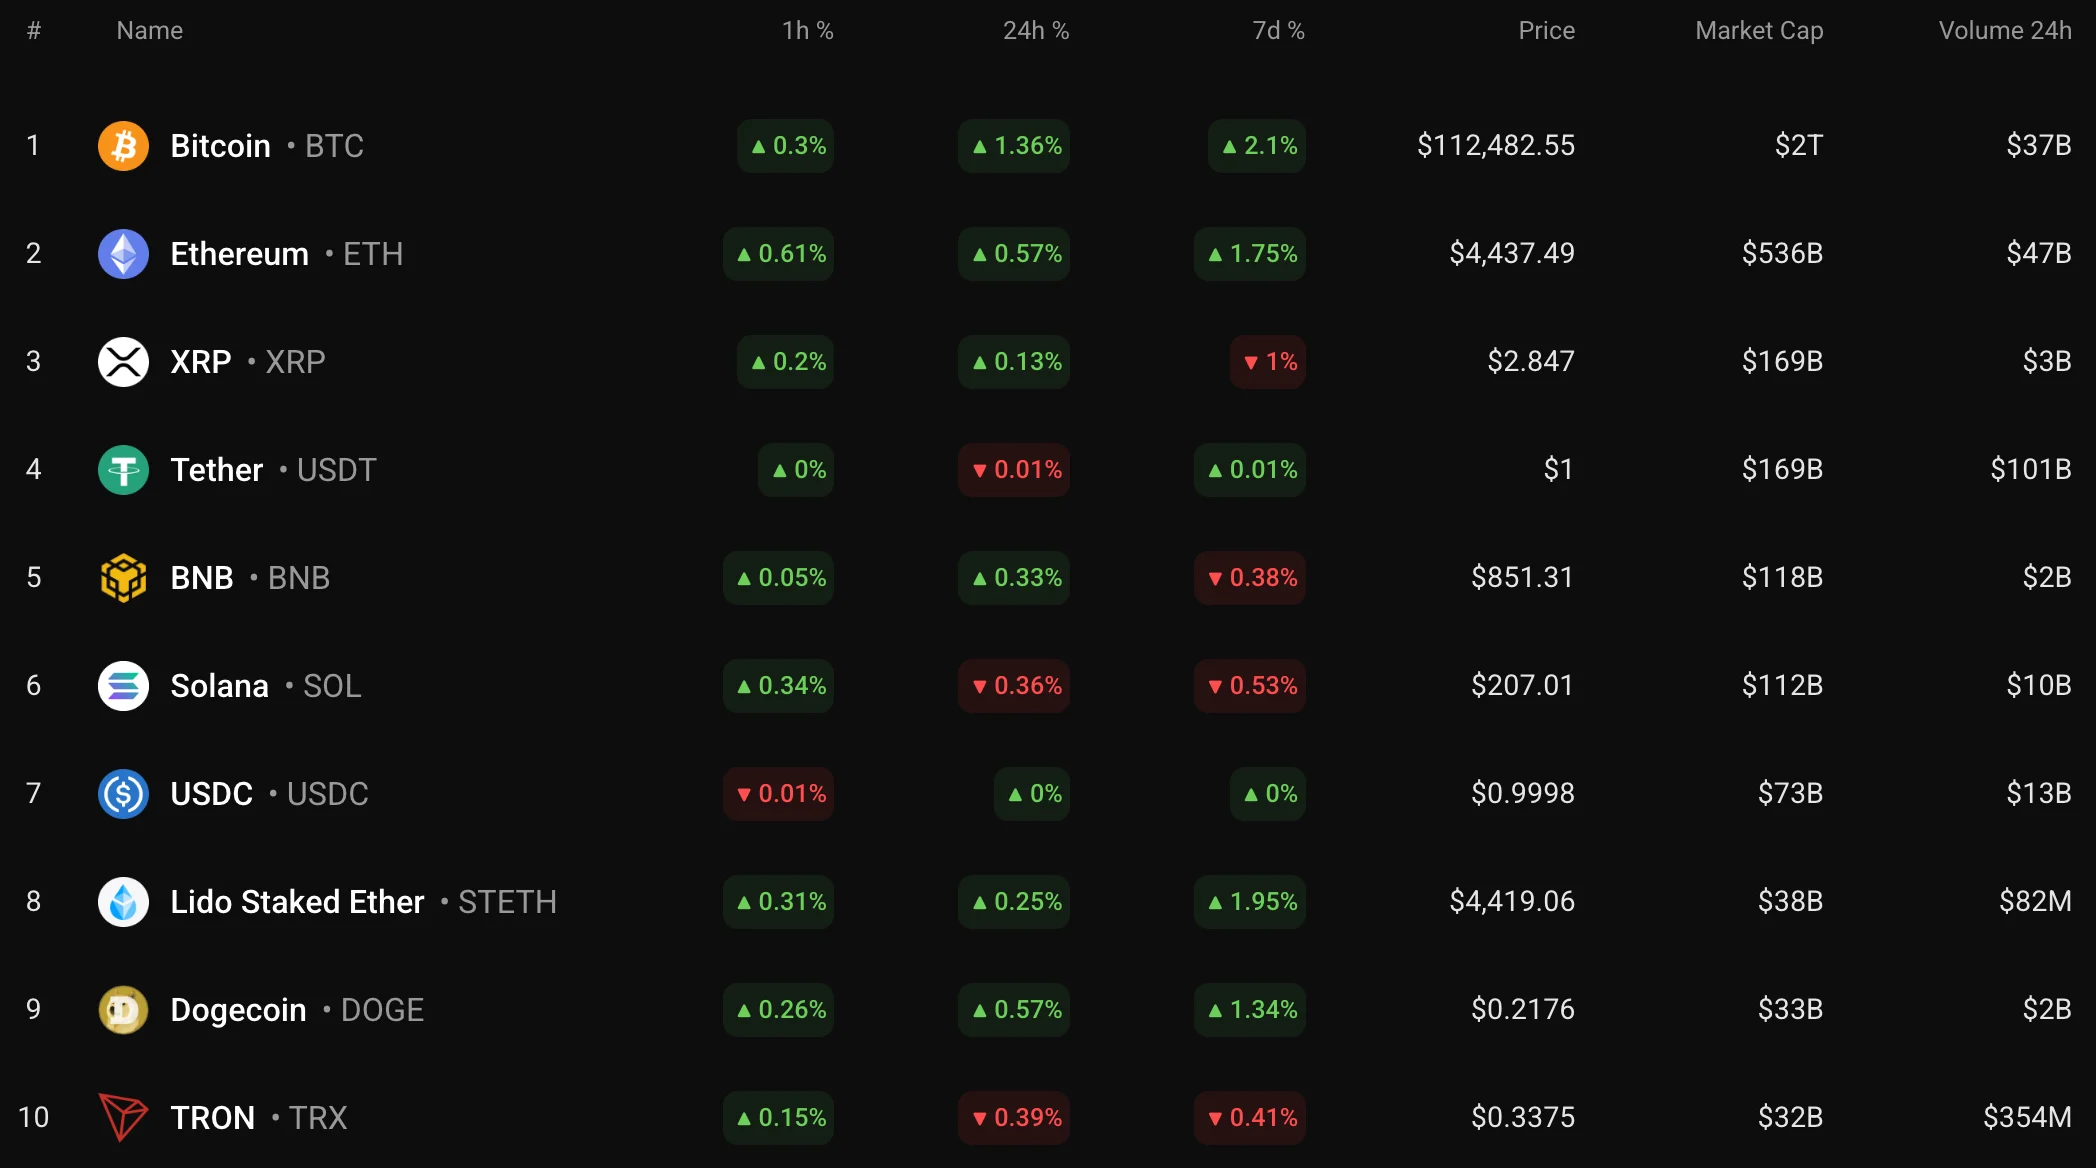Click the Bitcoin coin logo icon
The image size is (2096, 1168).
123,146
